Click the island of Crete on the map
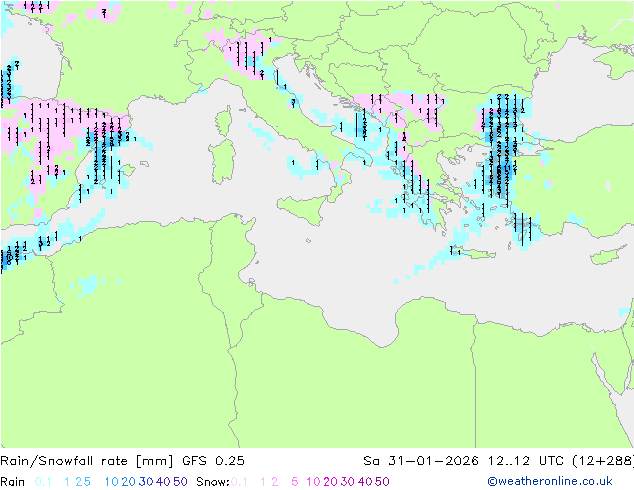Screen dimensions: 634x490 (473, 254)
